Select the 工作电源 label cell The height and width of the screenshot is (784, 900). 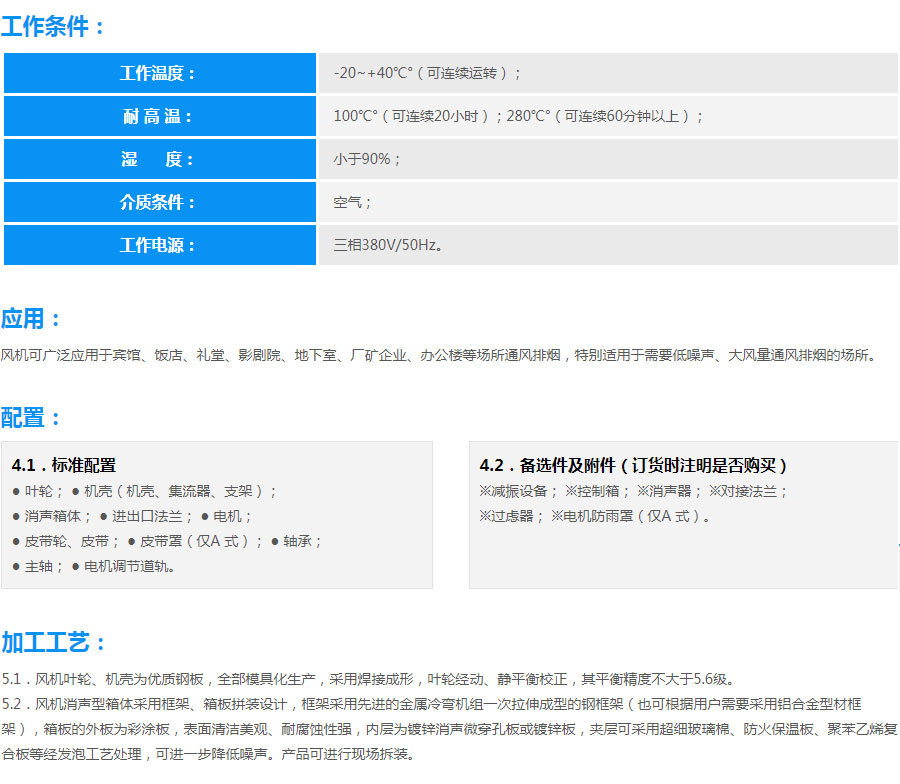click(x=160, y=245)
